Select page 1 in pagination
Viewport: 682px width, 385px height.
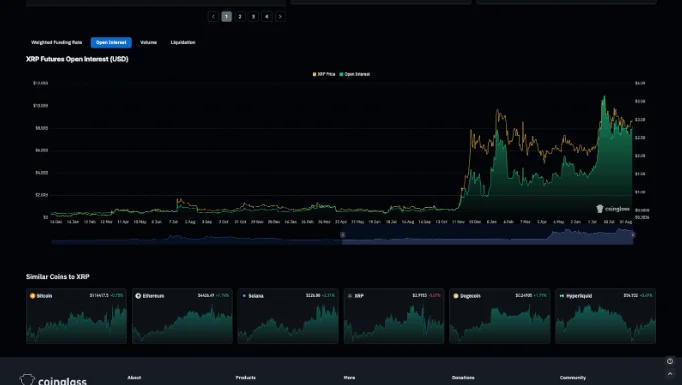(x=227, y=17)
